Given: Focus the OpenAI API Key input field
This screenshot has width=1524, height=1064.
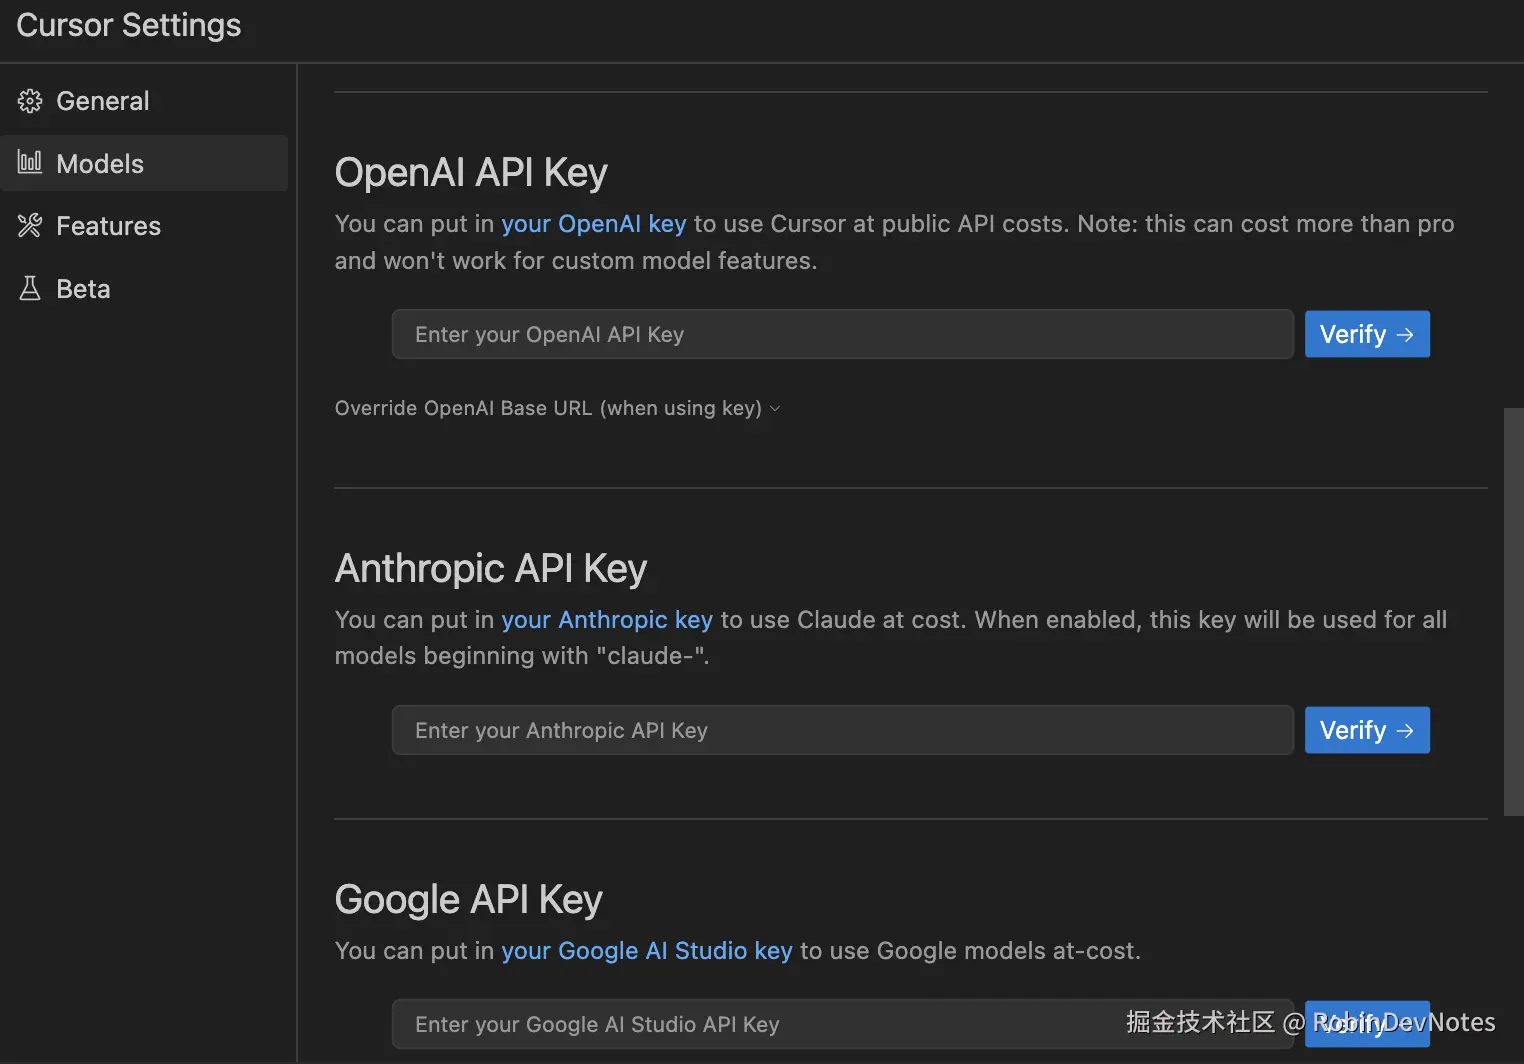Looking at the screenshot, I should 842,334.
